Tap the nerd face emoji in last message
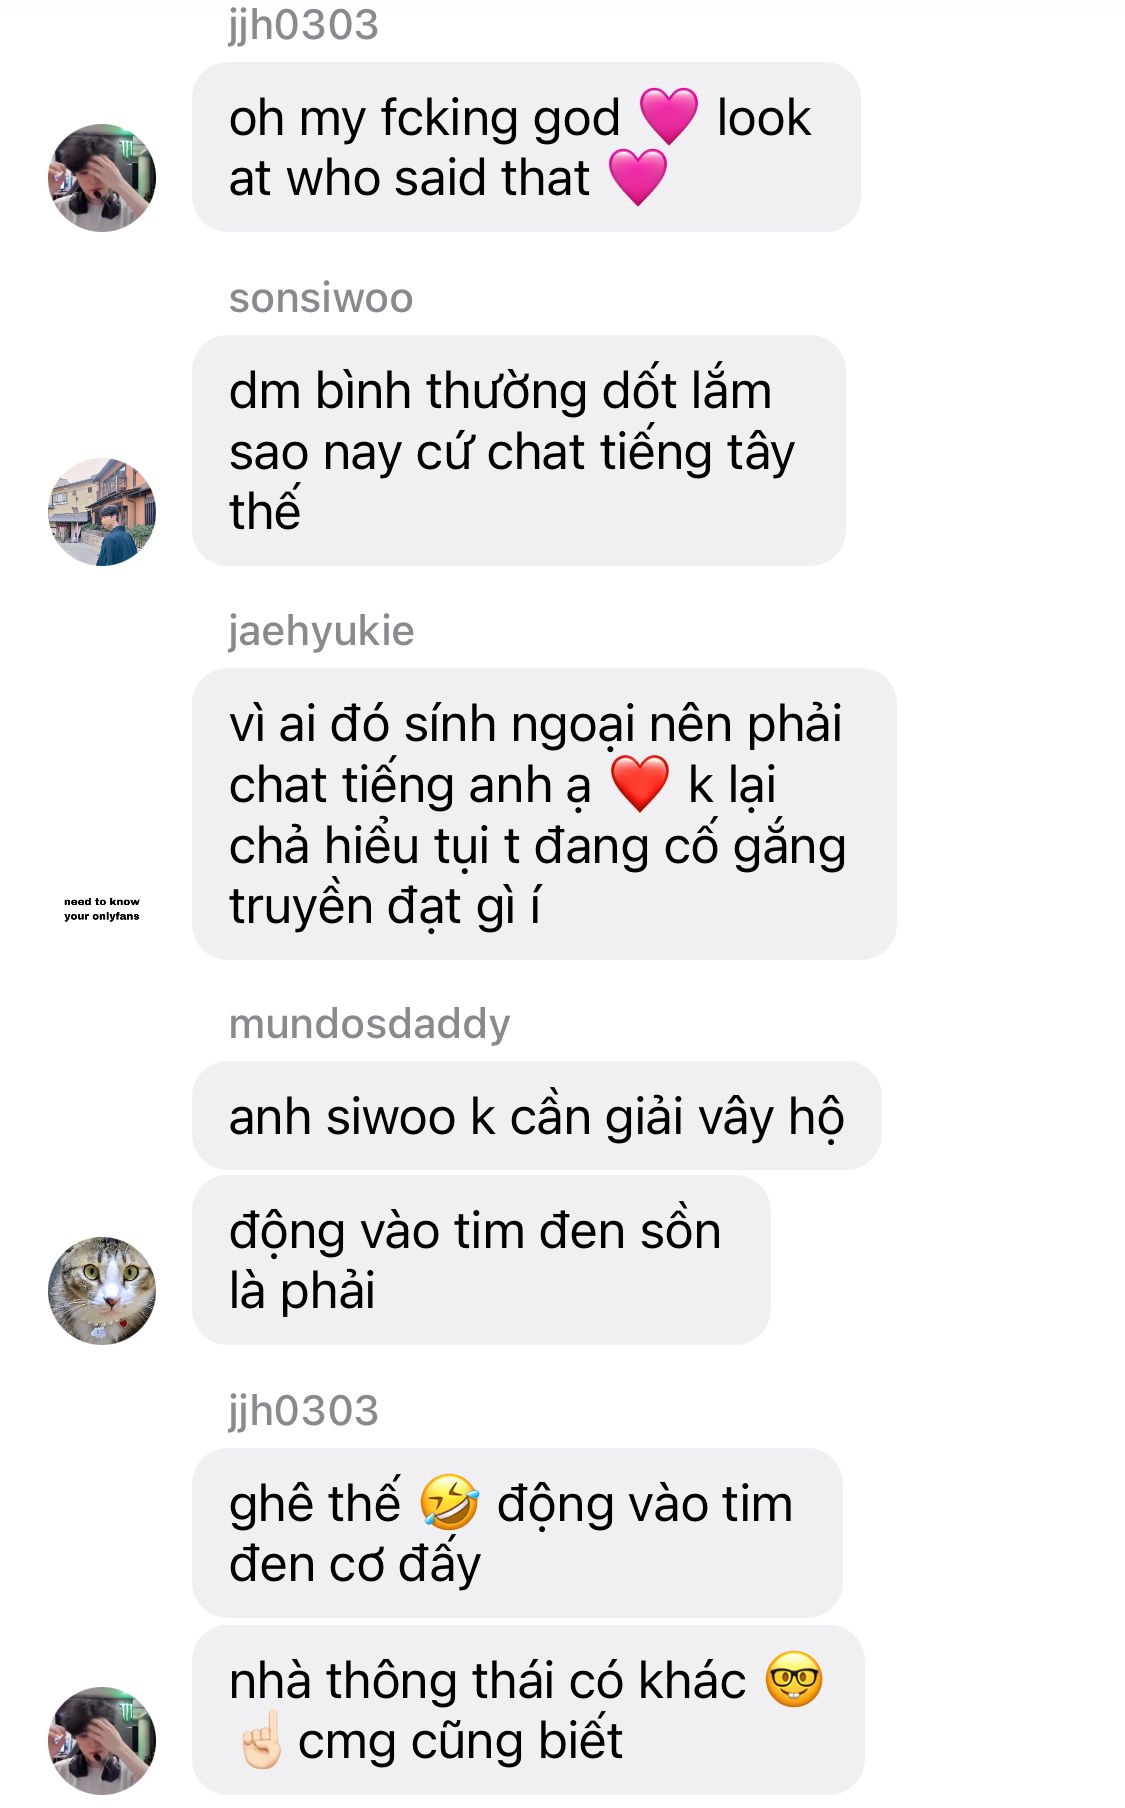This screenshot has width=1125, height=1808. (x=794, y=1679)
